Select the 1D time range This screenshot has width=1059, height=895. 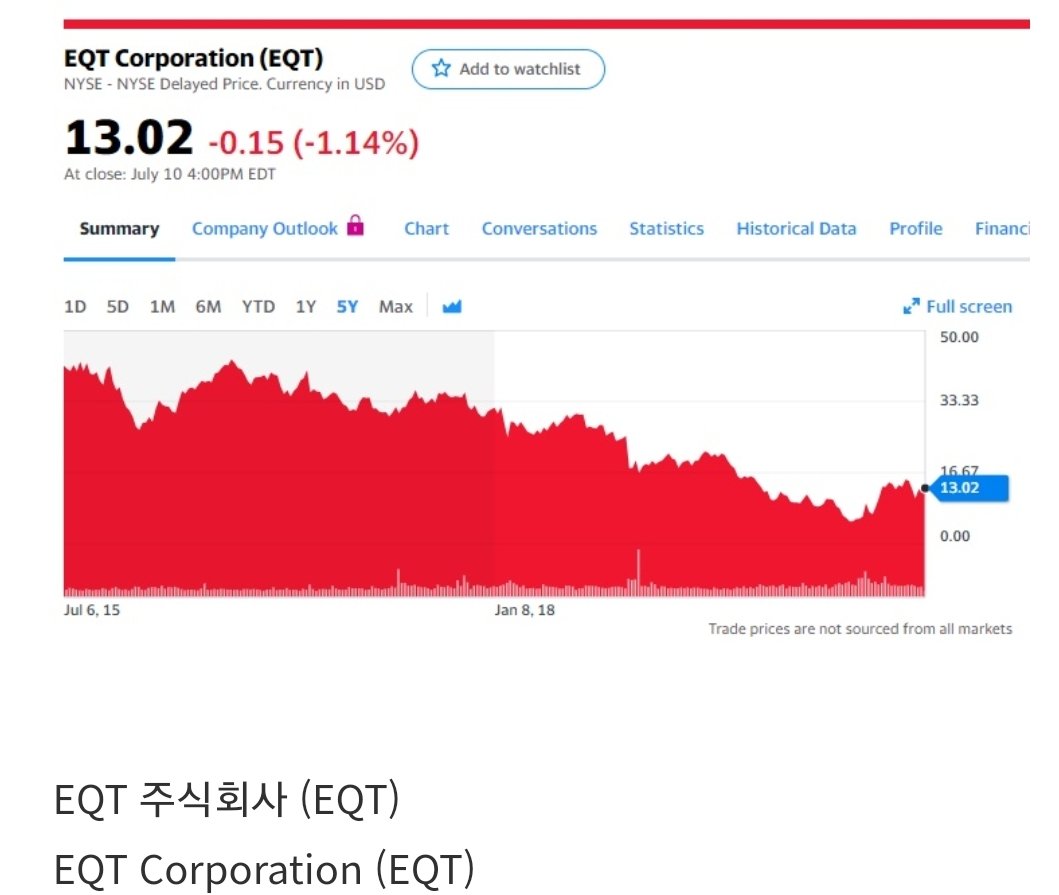pos(75,307)
